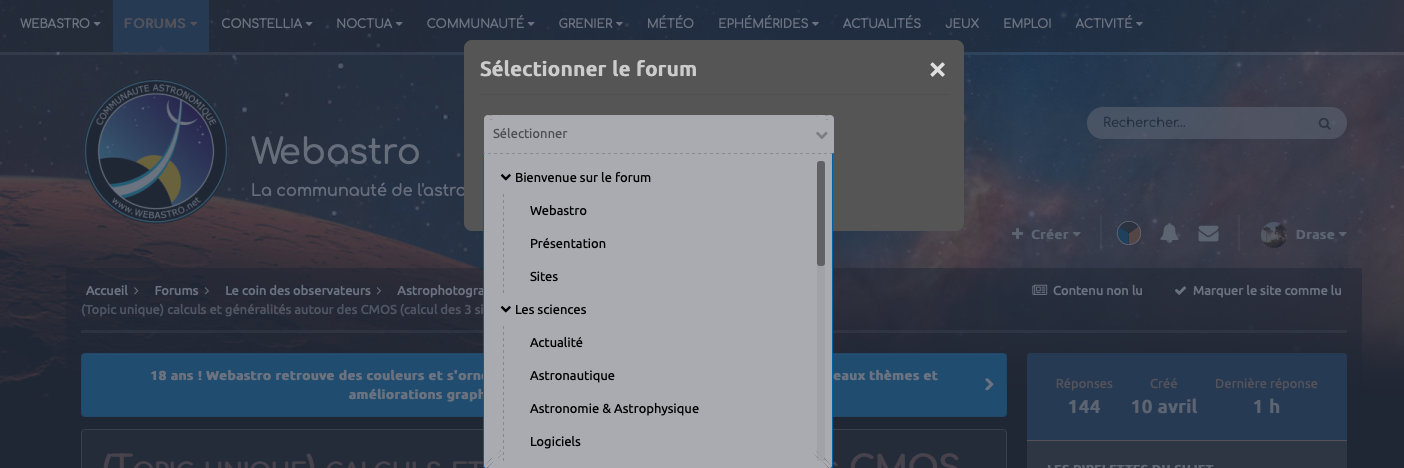Click the Webastro community logo
The width and height of the screenshot is (1404, 468).
[x=155, y=151]
